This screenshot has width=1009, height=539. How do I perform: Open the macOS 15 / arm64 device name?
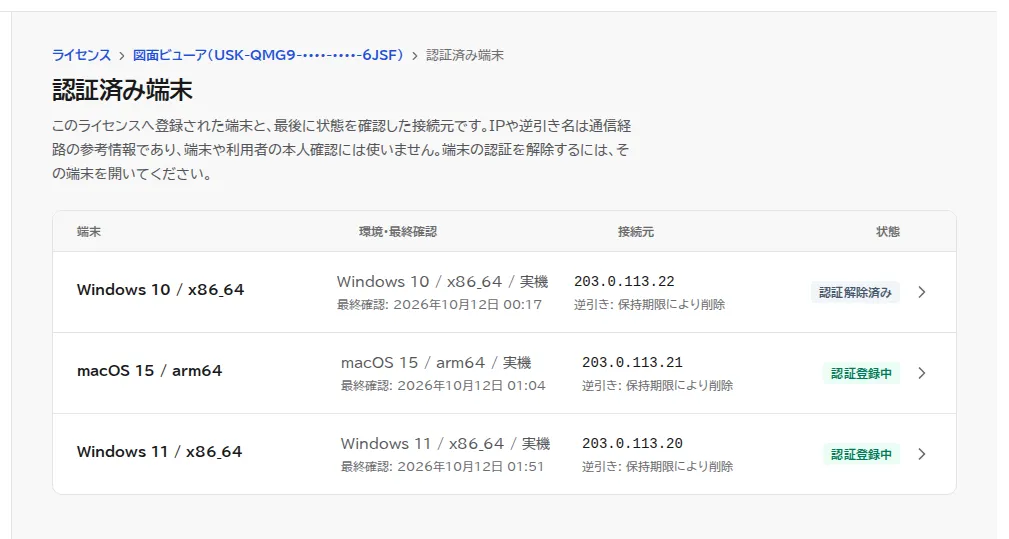(x=149, y=371)
